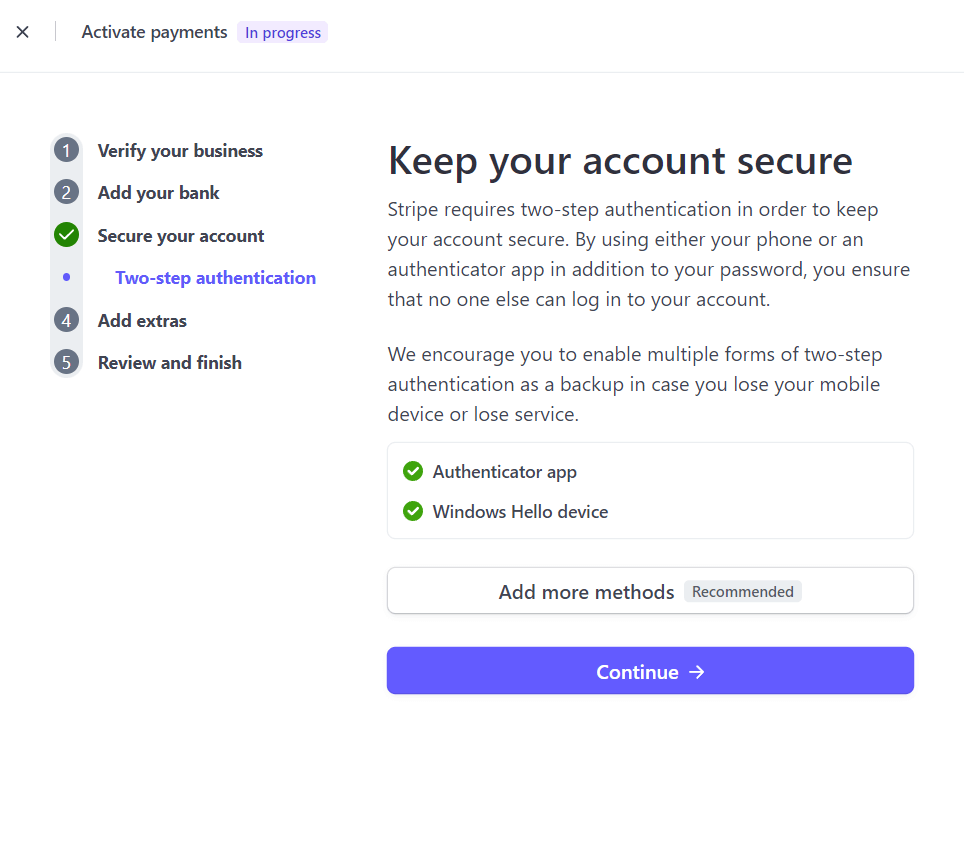Click the bullet marker next to Two-step authentication

66,277
